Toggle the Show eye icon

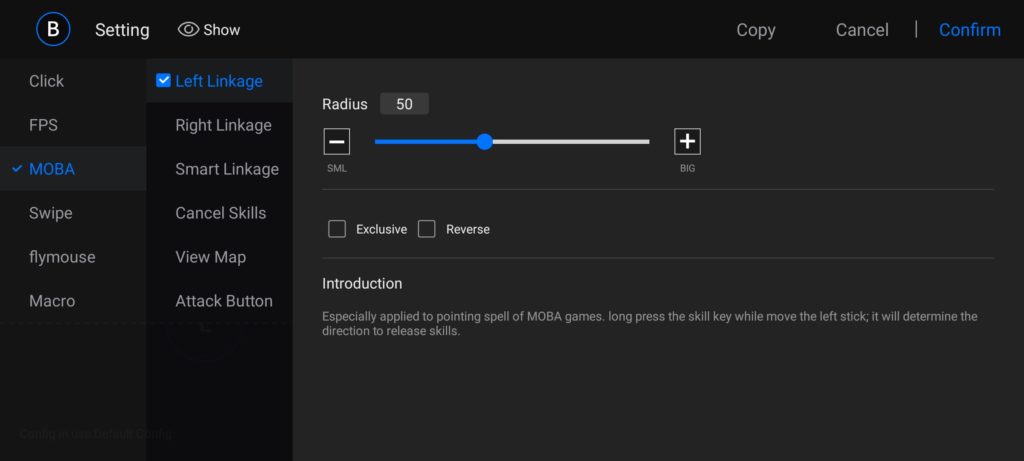click(x=188, y=30)
